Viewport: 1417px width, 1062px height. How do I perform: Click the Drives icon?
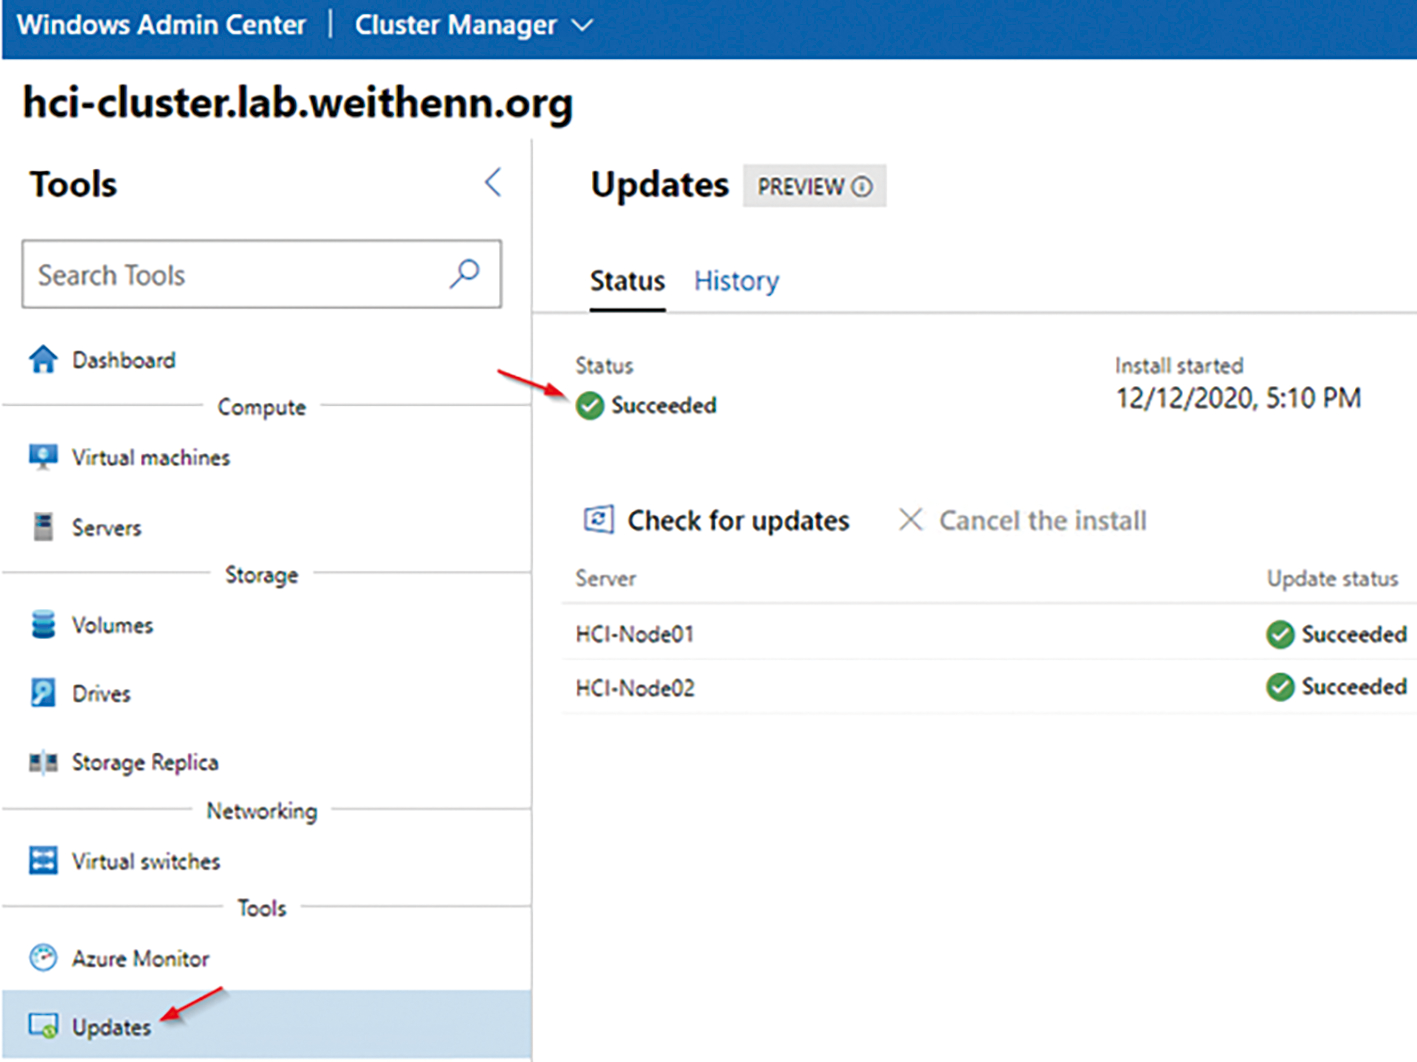coord(43,692)
